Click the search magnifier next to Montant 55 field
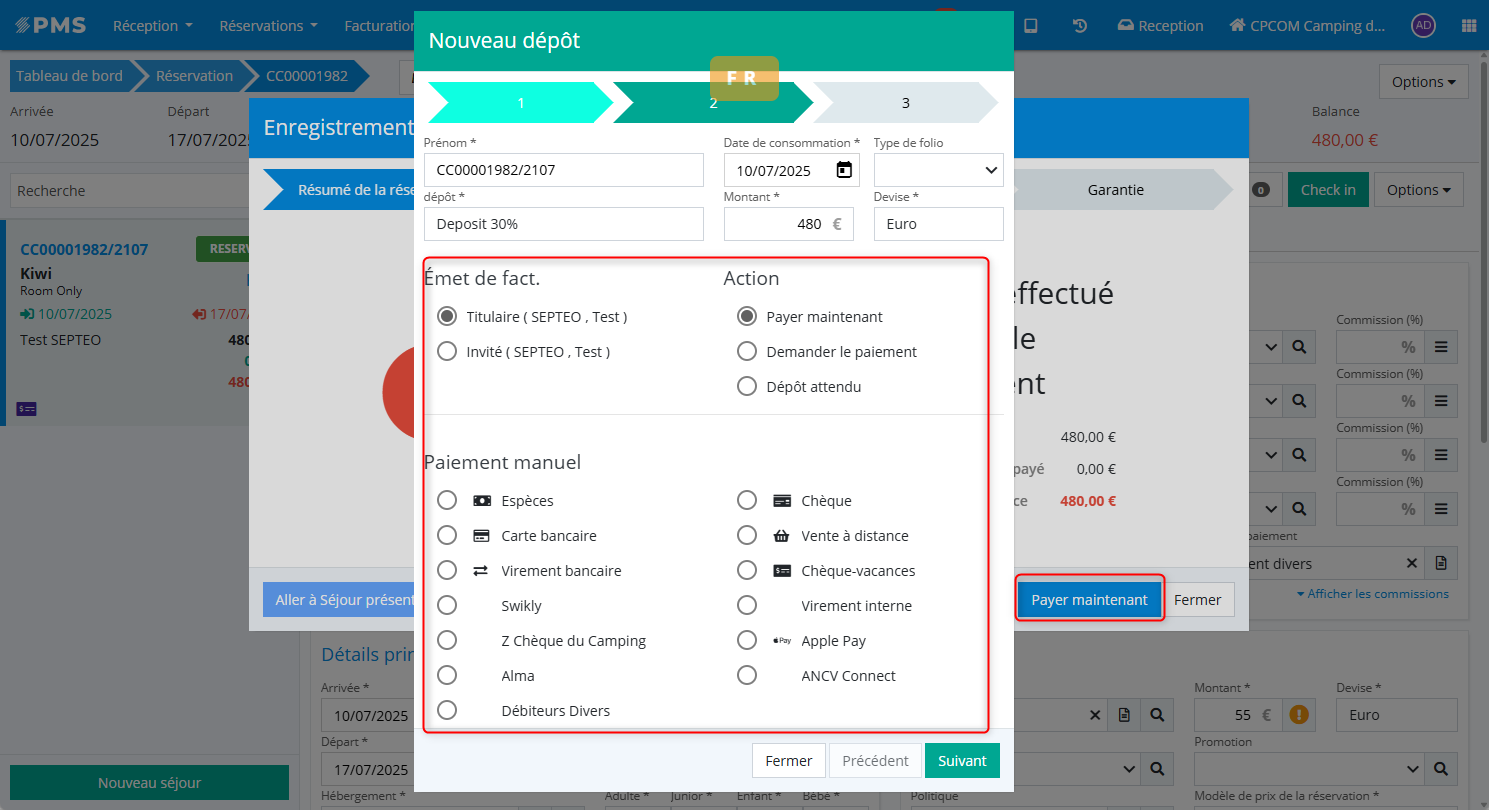Viewport: 1489px width, 810px height. [1157, 715]
